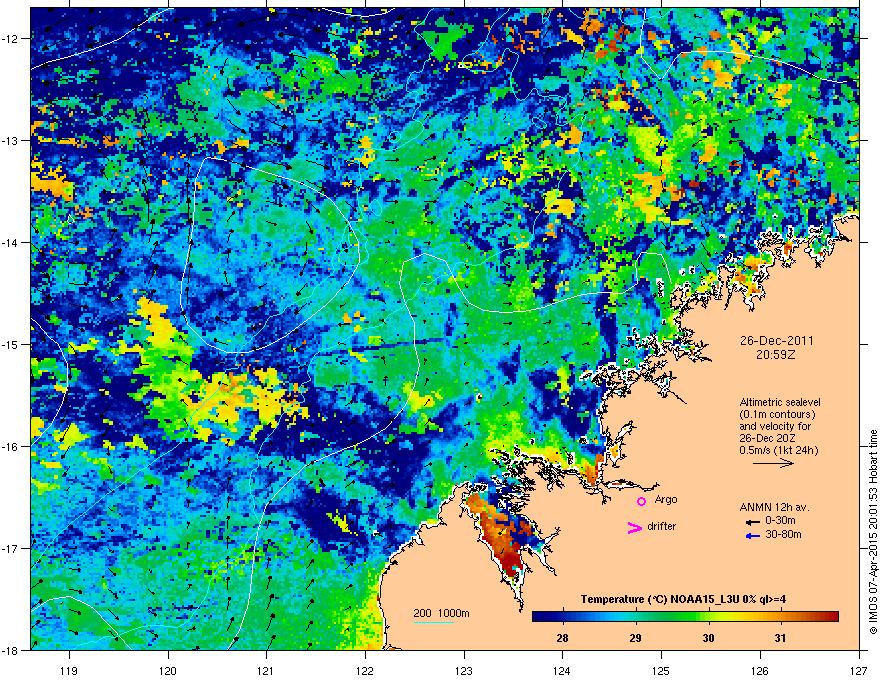This screenshot has height=680, width=880.
Task: Click the '30' colorbar tick label
Action: (708, 638)
